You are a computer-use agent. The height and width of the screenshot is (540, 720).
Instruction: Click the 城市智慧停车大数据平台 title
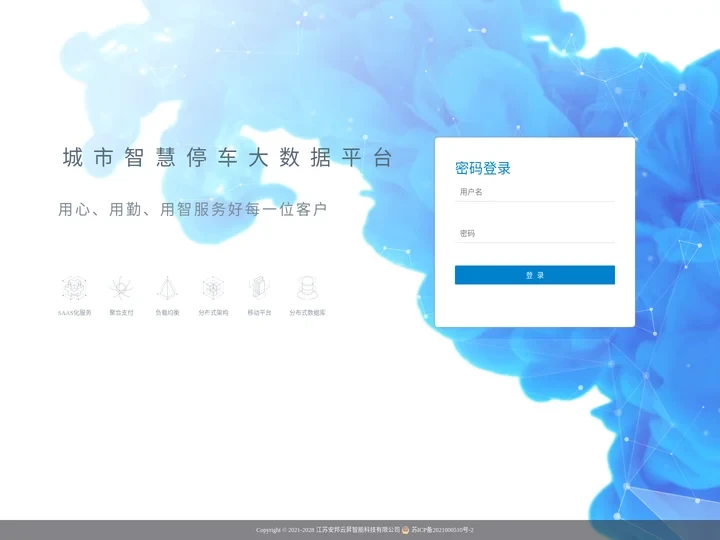pyautogui.click(x=227, y=157)
